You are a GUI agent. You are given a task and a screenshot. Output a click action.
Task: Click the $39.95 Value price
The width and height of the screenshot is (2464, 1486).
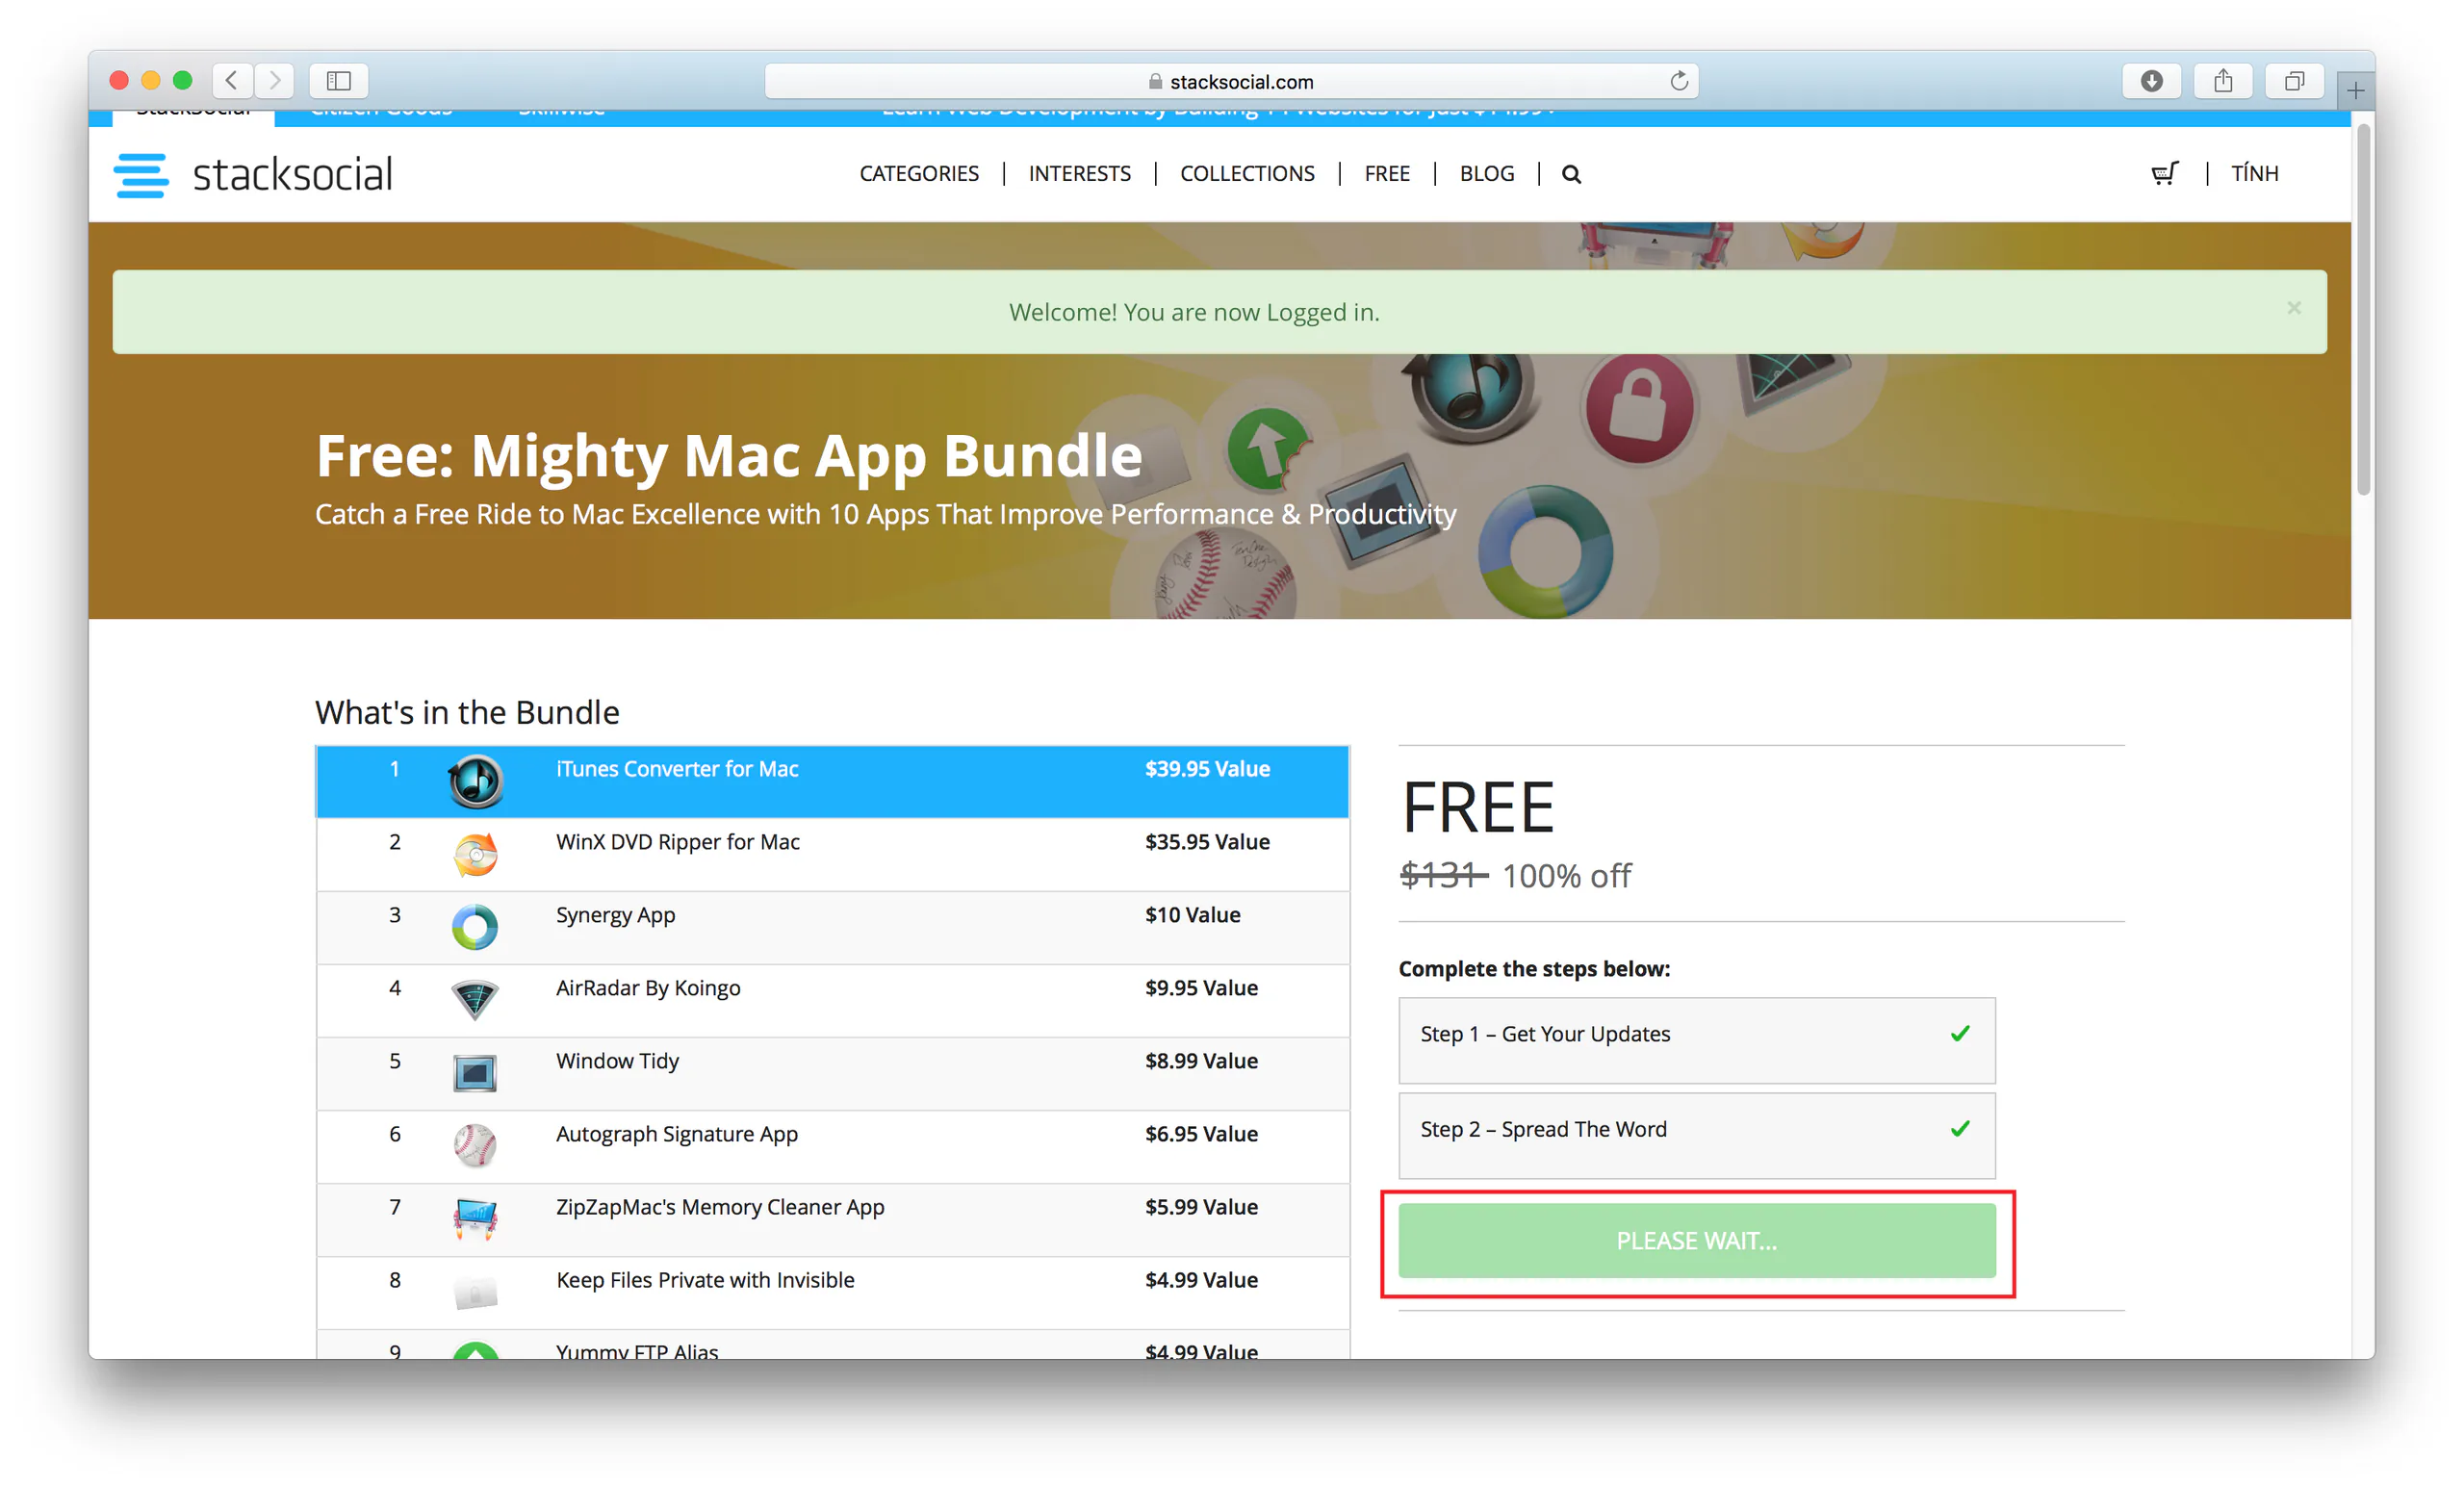coord(1207,768)
